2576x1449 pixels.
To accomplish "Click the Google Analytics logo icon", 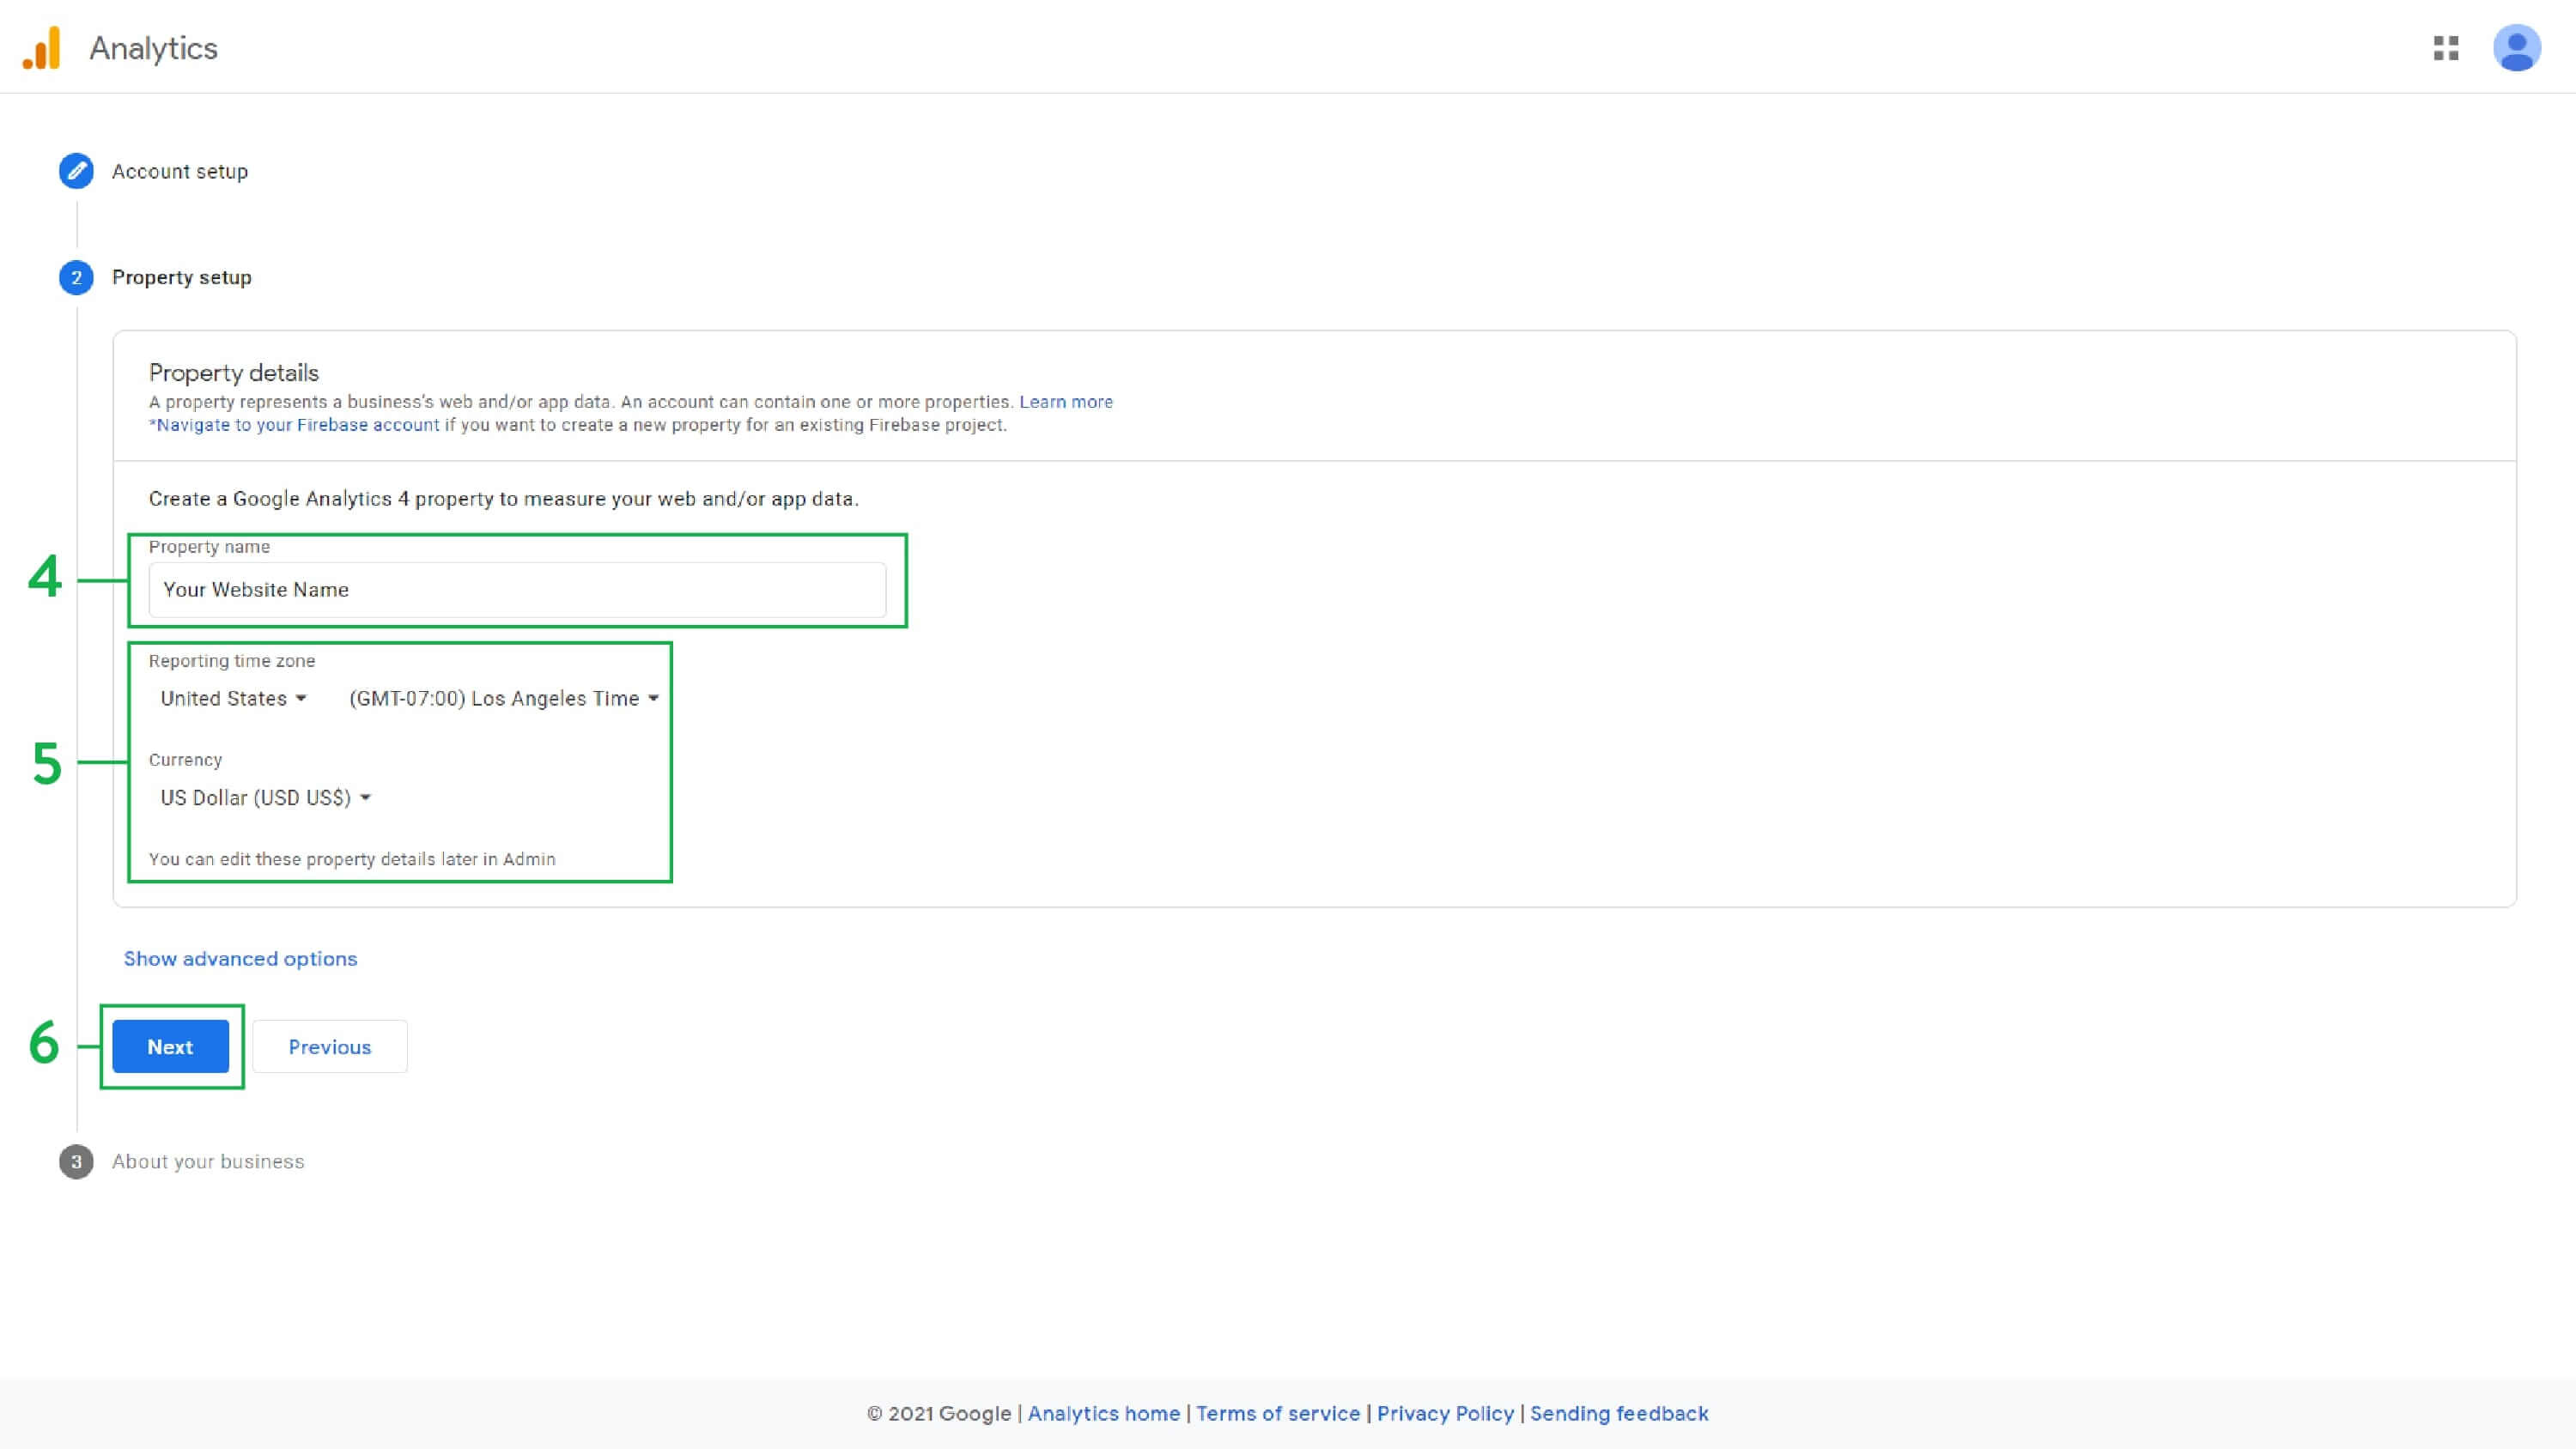I will [x=42, y=48].
